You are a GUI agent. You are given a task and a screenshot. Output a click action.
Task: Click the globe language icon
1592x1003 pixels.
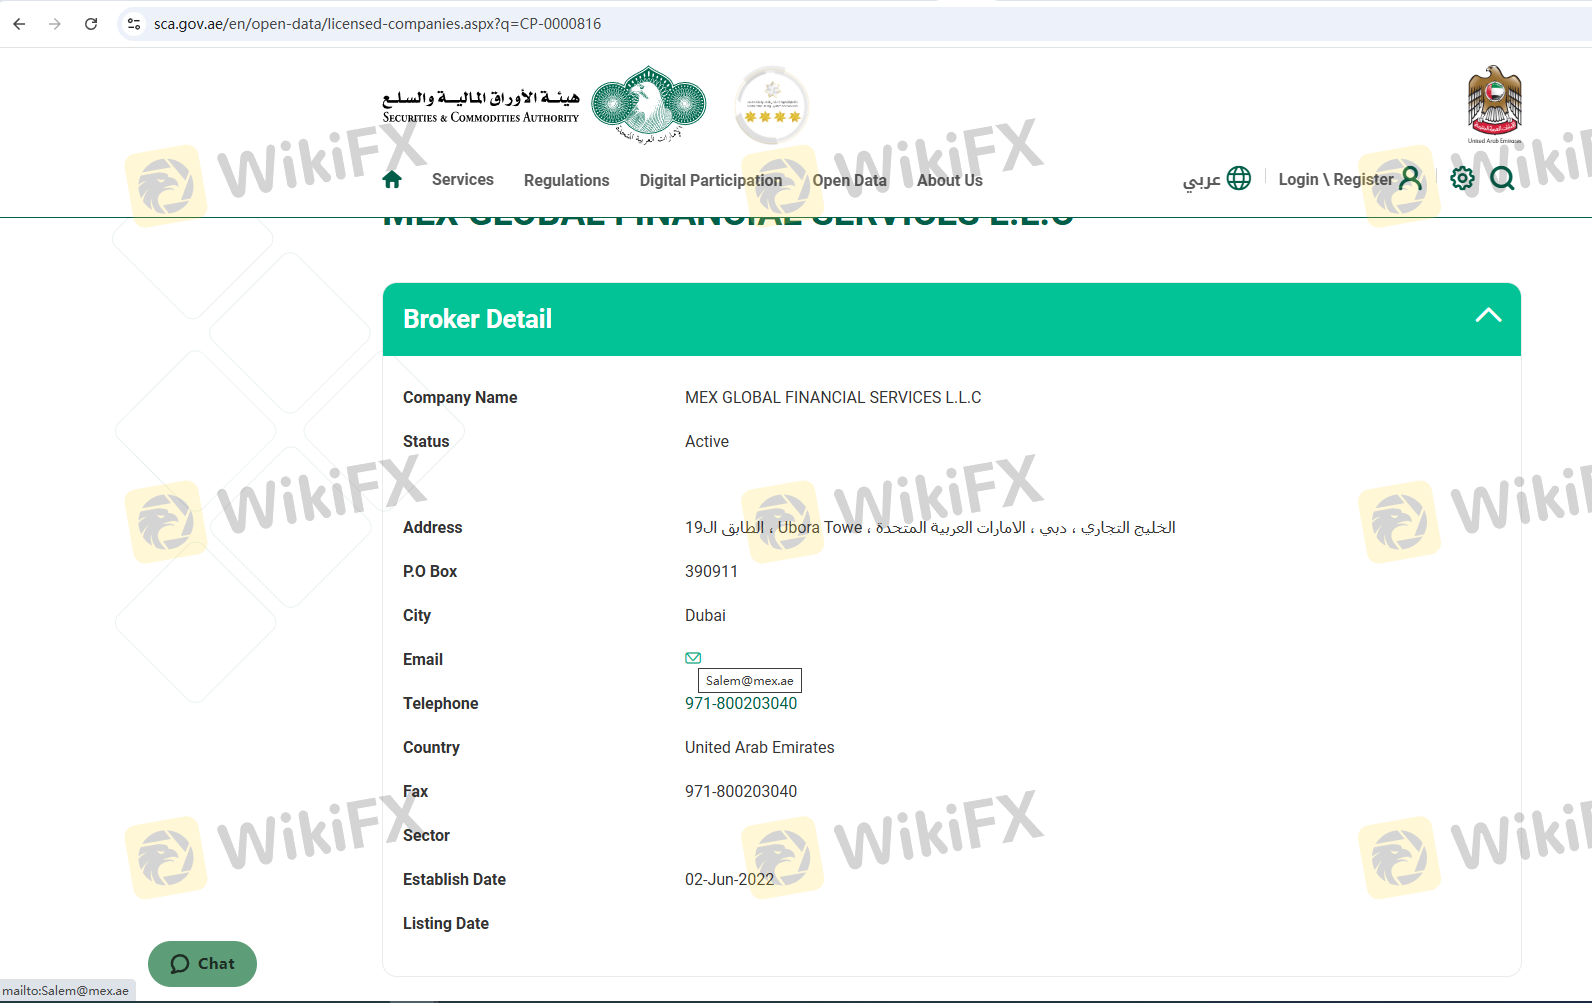(1239, 179)
